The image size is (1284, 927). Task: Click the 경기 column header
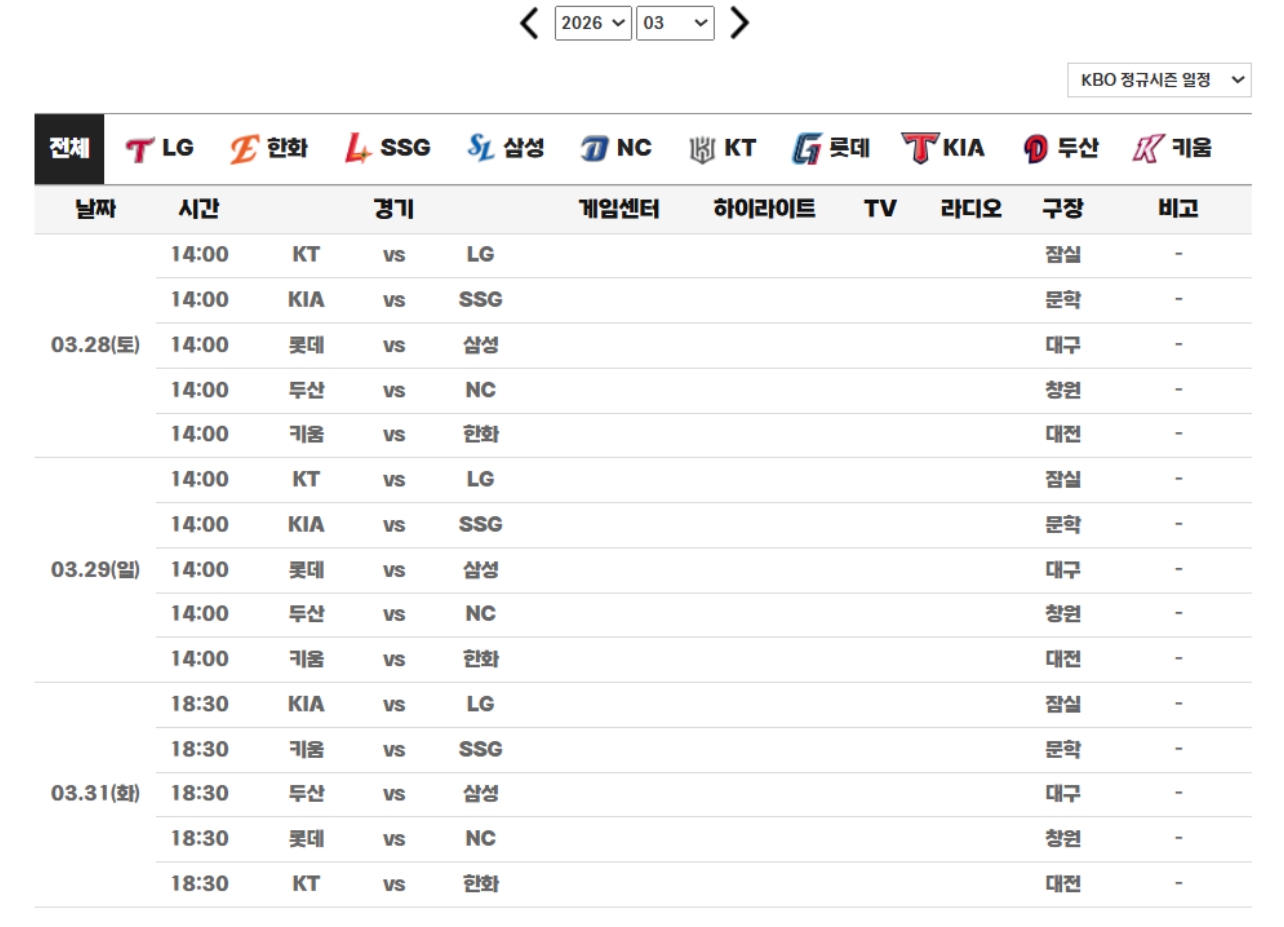[x=393, y=209]
